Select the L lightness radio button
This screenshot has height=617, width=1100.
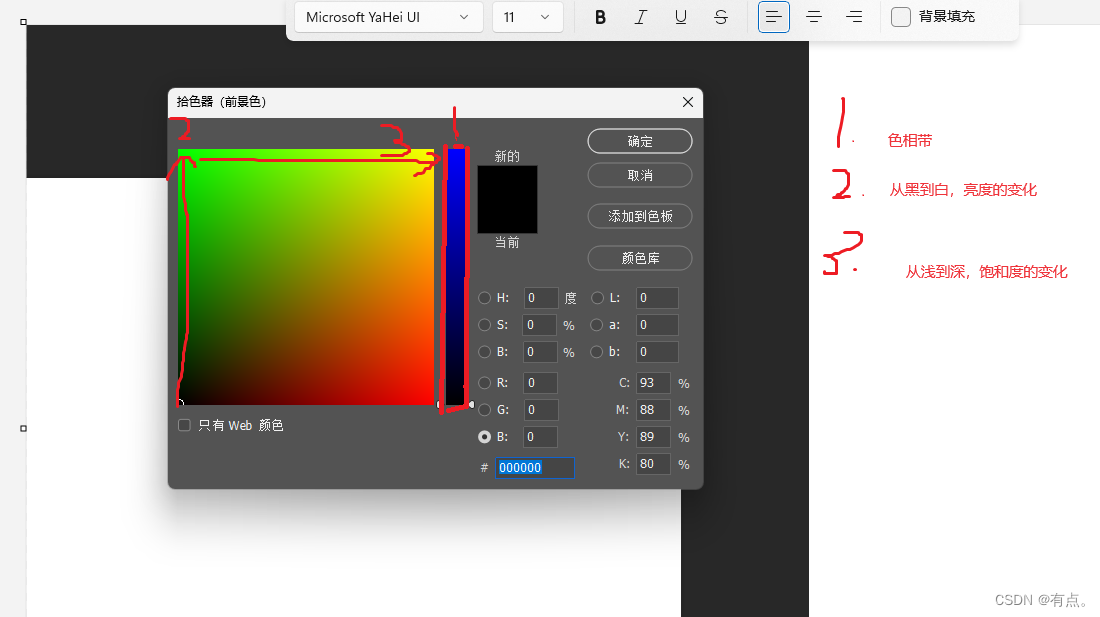(597, 298)
